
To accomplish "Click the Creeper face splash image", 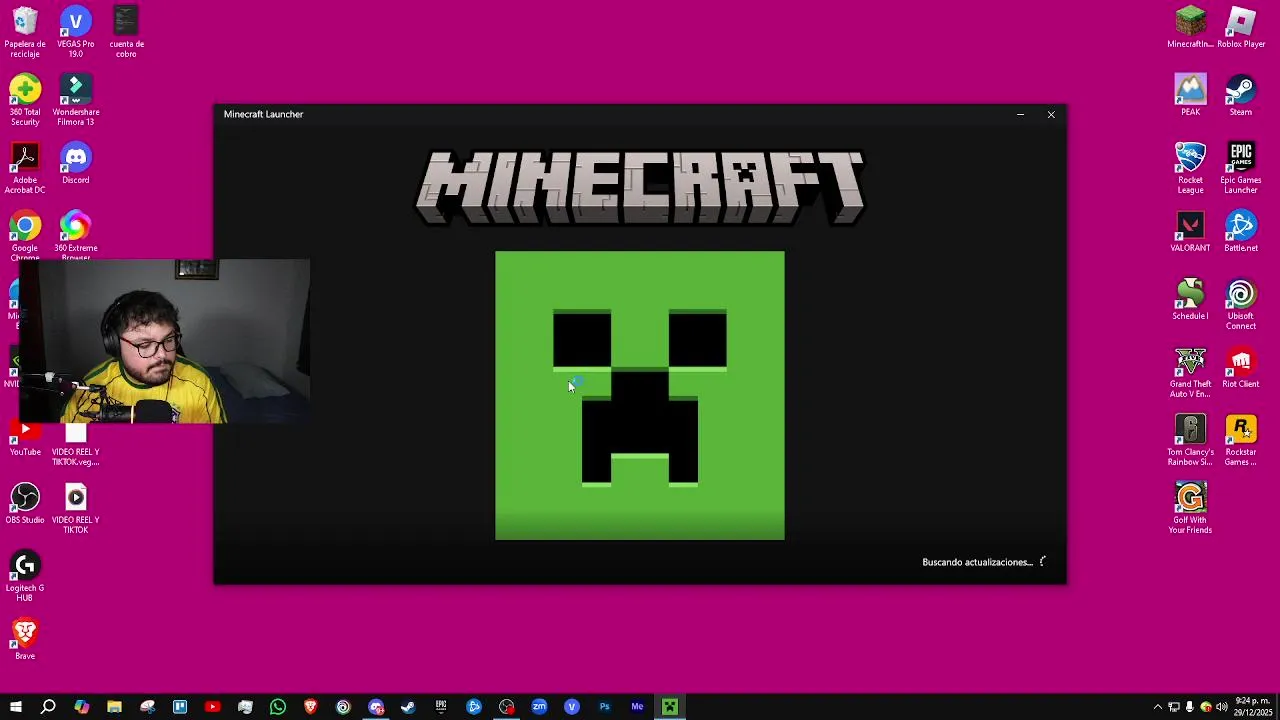I will (640, 395).
